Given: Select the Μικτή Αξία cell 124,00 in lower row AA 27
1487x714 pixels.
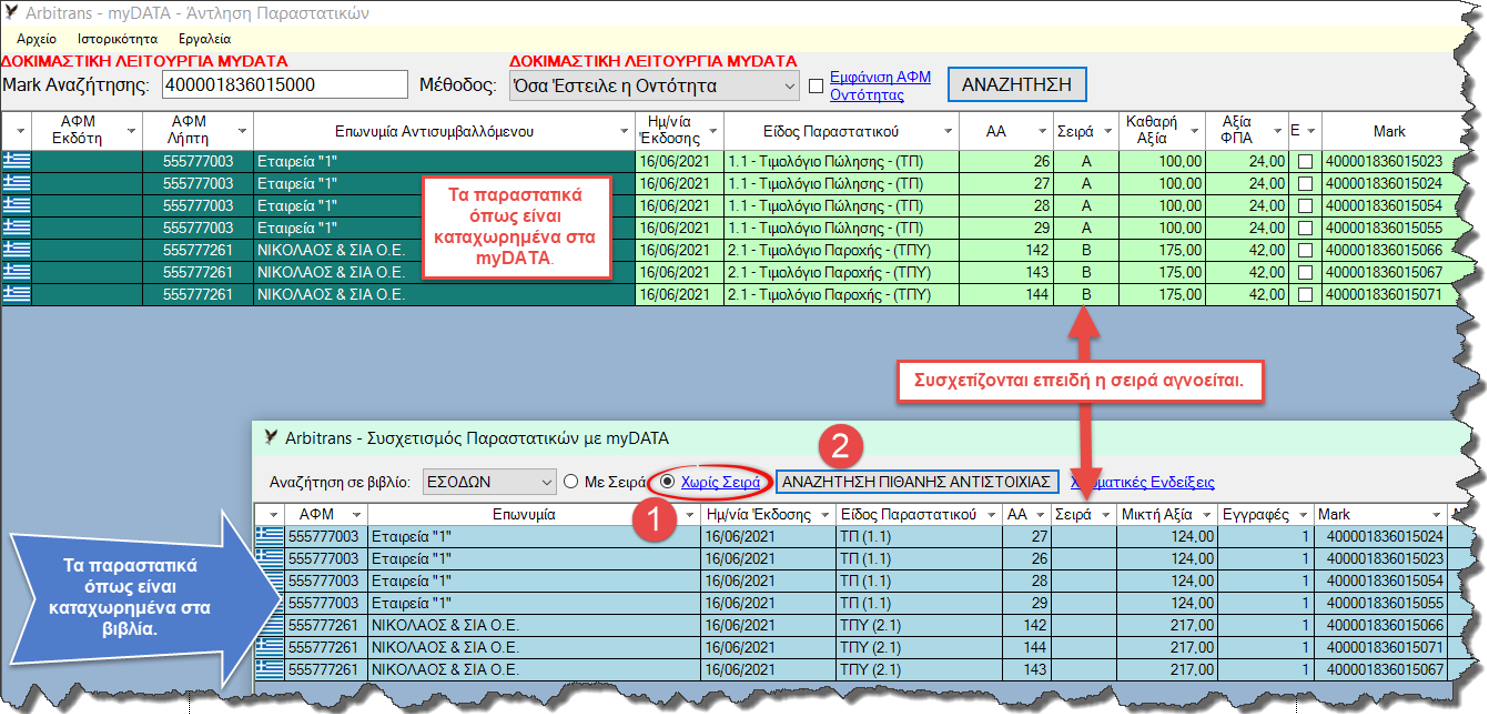Looking at the screenshot, I should pyautogui.click(x=1168, y=536).
